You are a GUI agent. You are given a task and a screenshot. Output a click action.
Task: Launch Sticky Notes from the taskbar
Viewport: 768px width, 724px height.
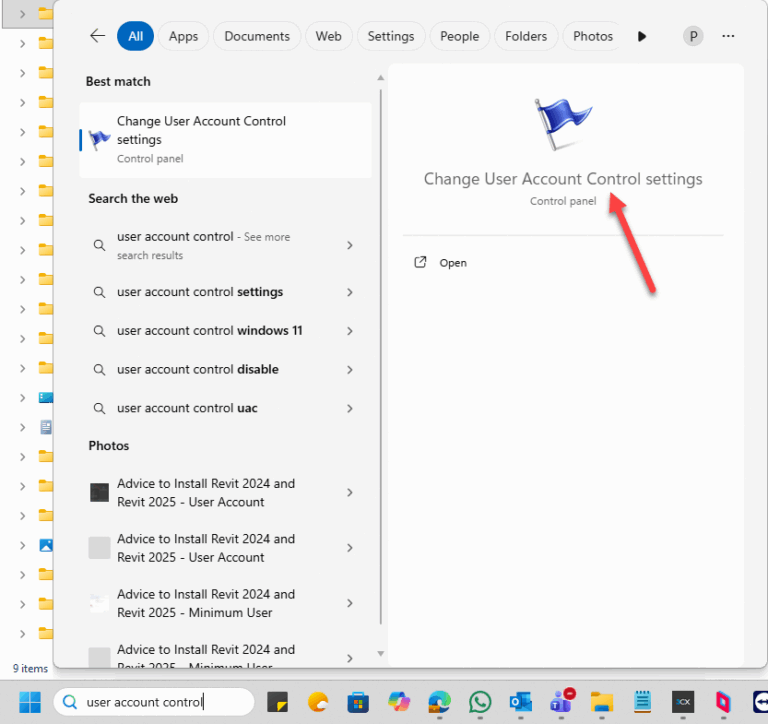[277, 702]
